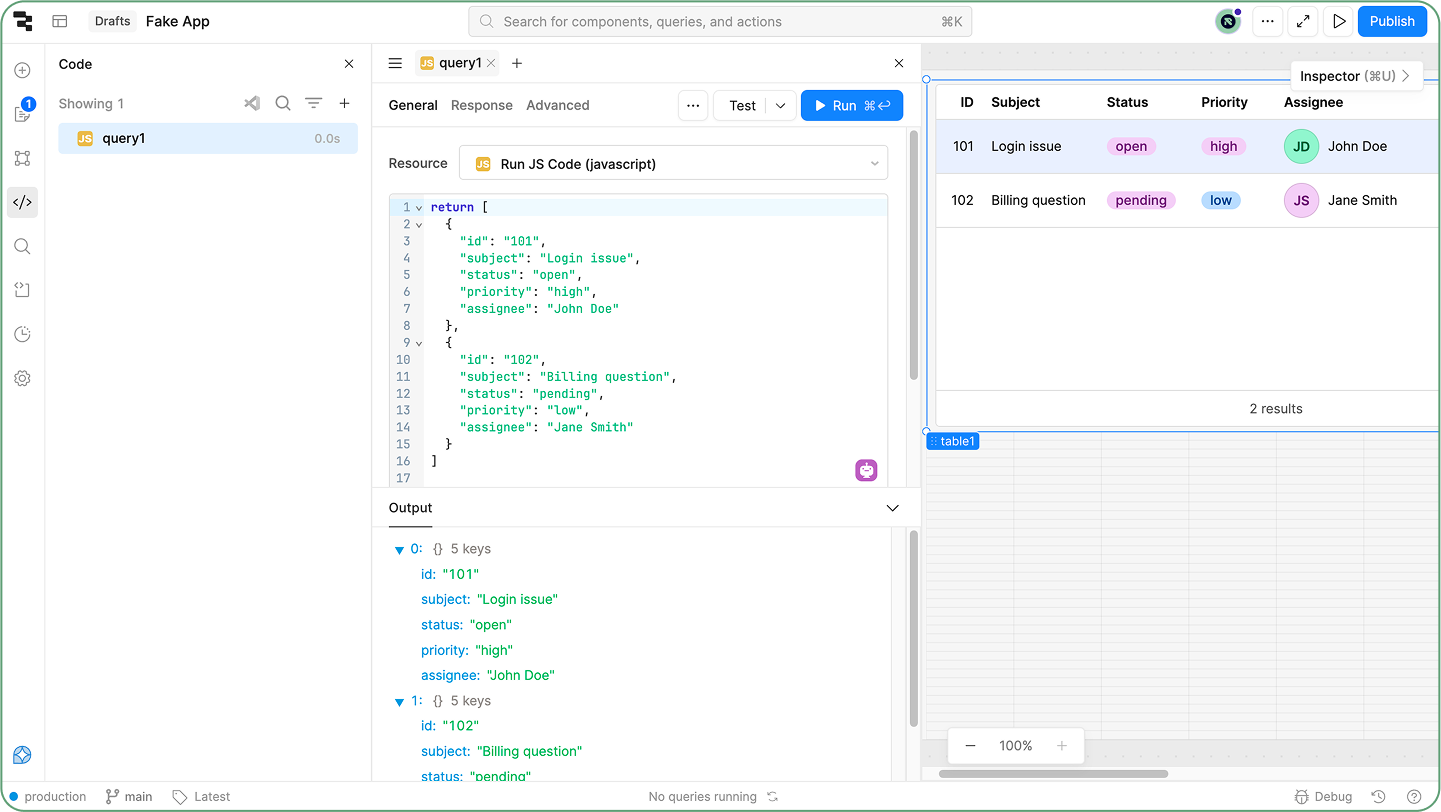1441x812 pixels.
Task: Open the sidebar Search magnifier icon
Action: (x=22, y=246)
